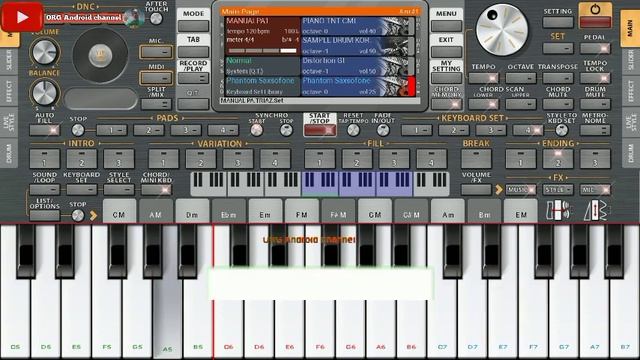Toggle the FX Mic button
640x360 pixels.
[x=595, y=190]
